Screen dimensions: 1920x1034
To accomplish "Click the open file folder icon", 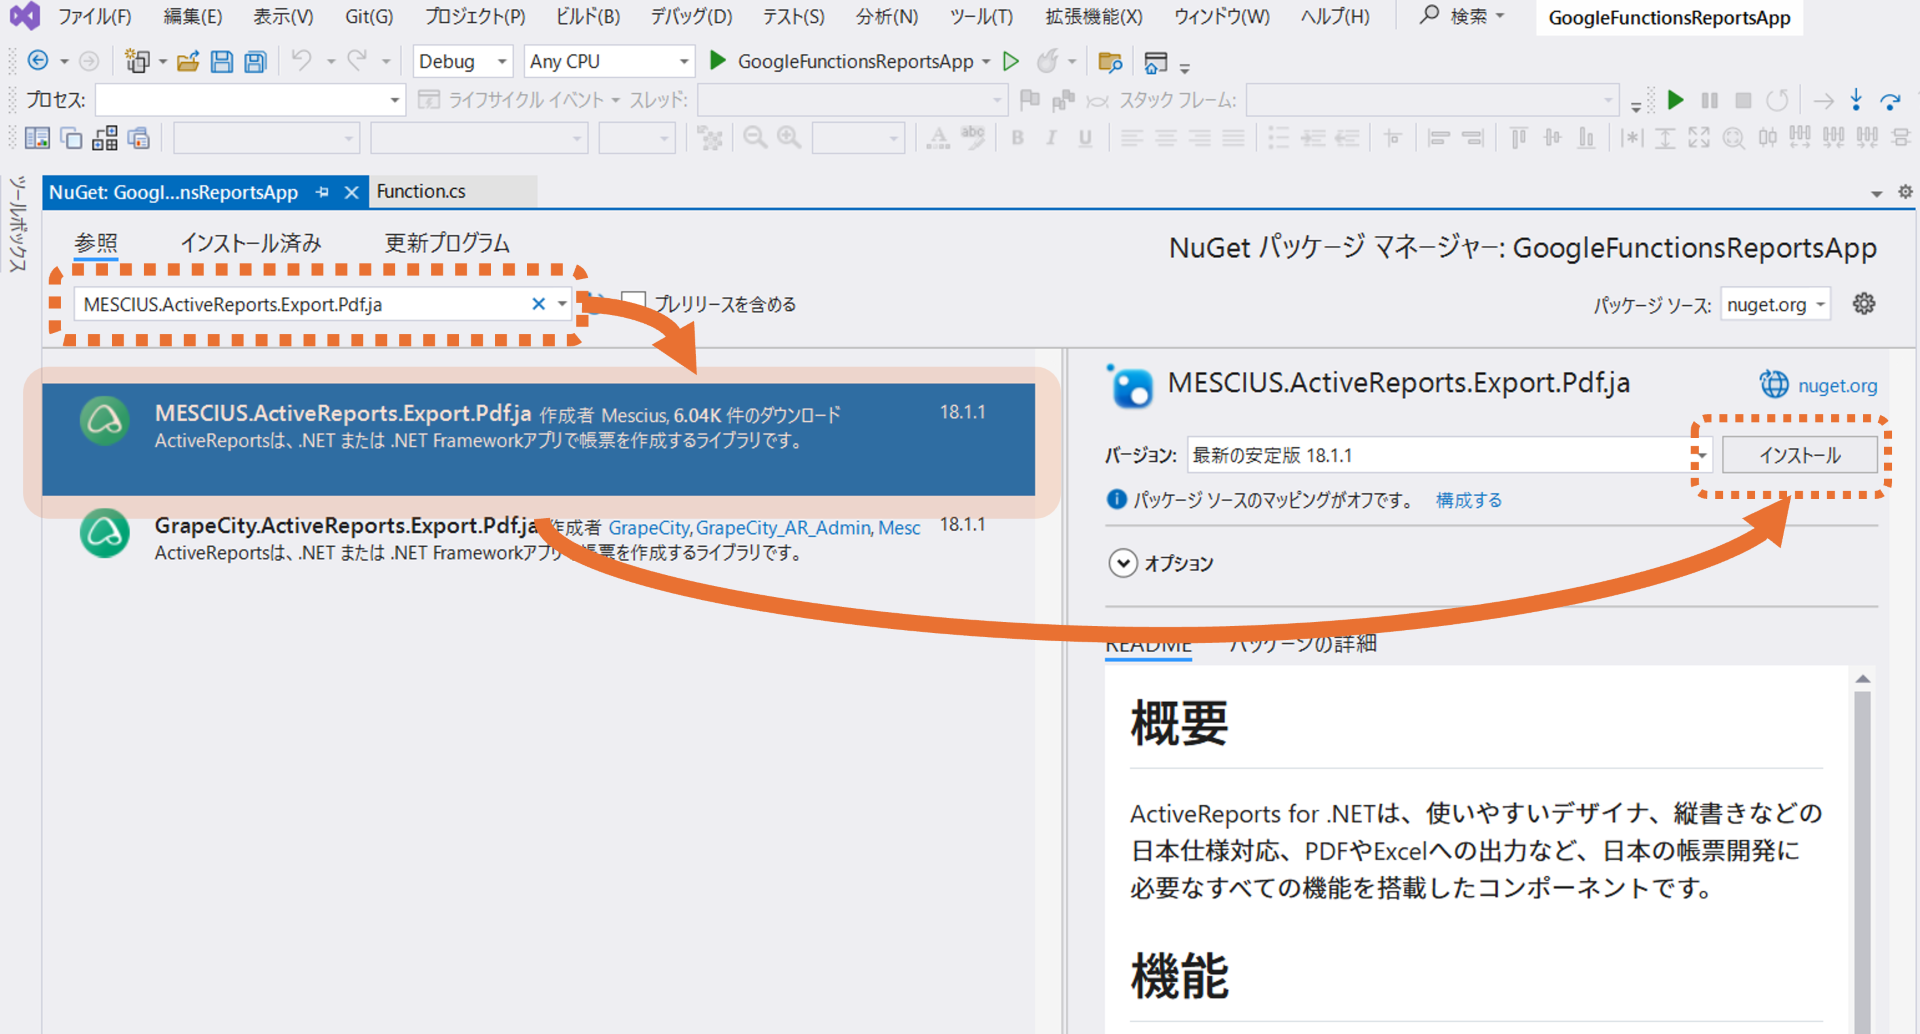I will tap(188, 61).
